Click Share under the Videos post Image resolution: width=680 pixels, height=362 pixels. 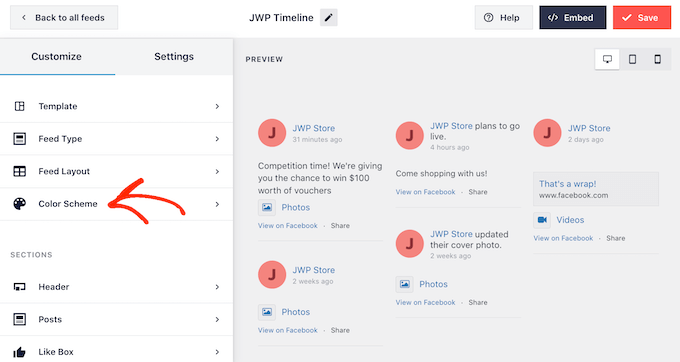[x=616, y=238]
